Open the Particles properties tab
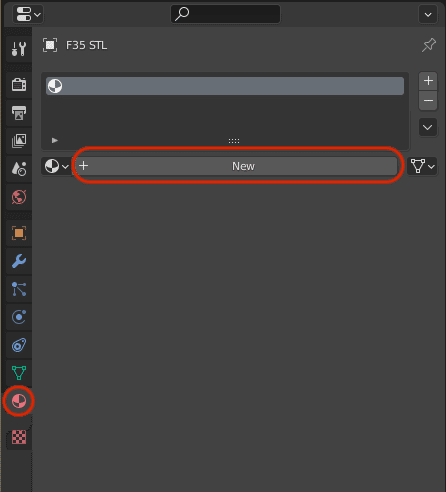The image size is (446, 492). (19, 289)
